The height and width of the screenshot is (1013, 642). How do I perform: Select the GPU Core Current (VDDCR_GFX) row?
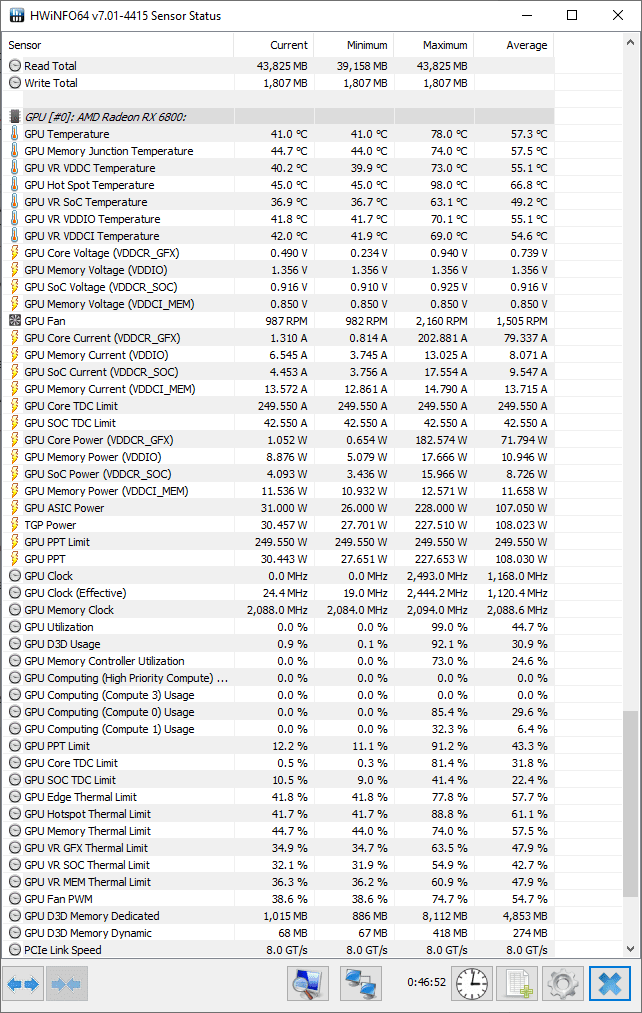pyautogui.click(x=278, y=338)
